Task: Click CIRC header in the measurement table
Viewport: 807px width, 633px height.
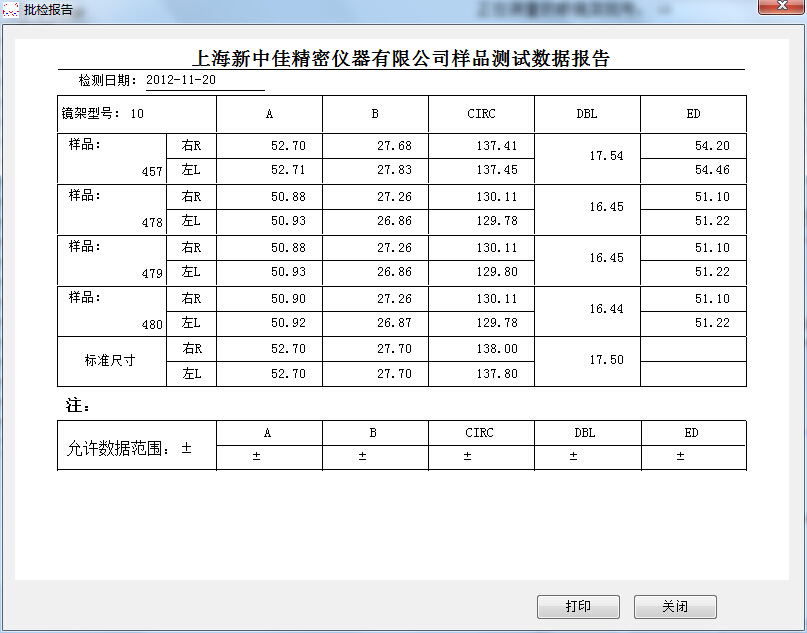Action: click(x=481, y=114)
